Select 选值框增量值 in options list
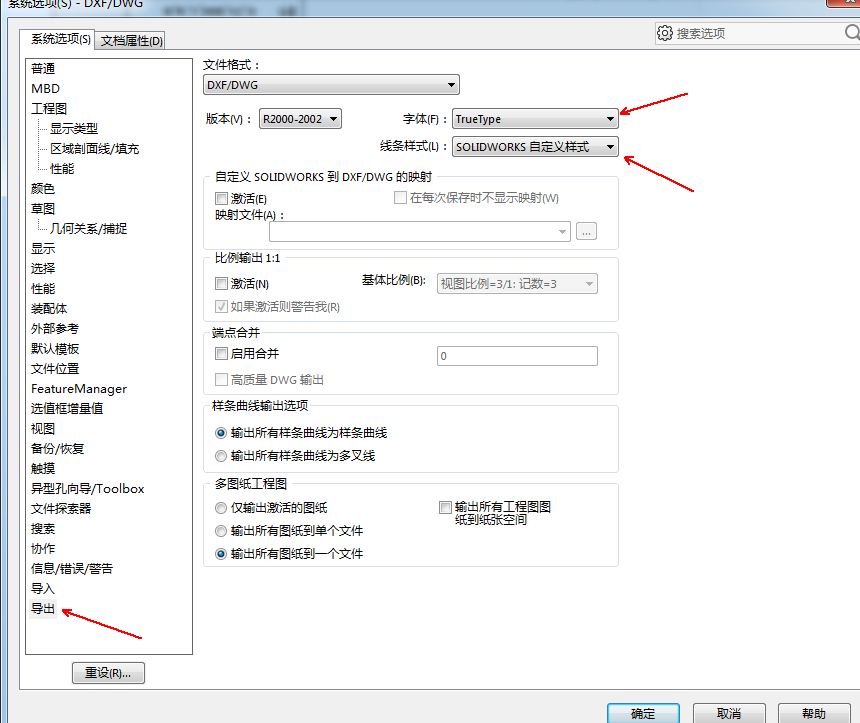This screenshot has width=860, height=723. 67,409
